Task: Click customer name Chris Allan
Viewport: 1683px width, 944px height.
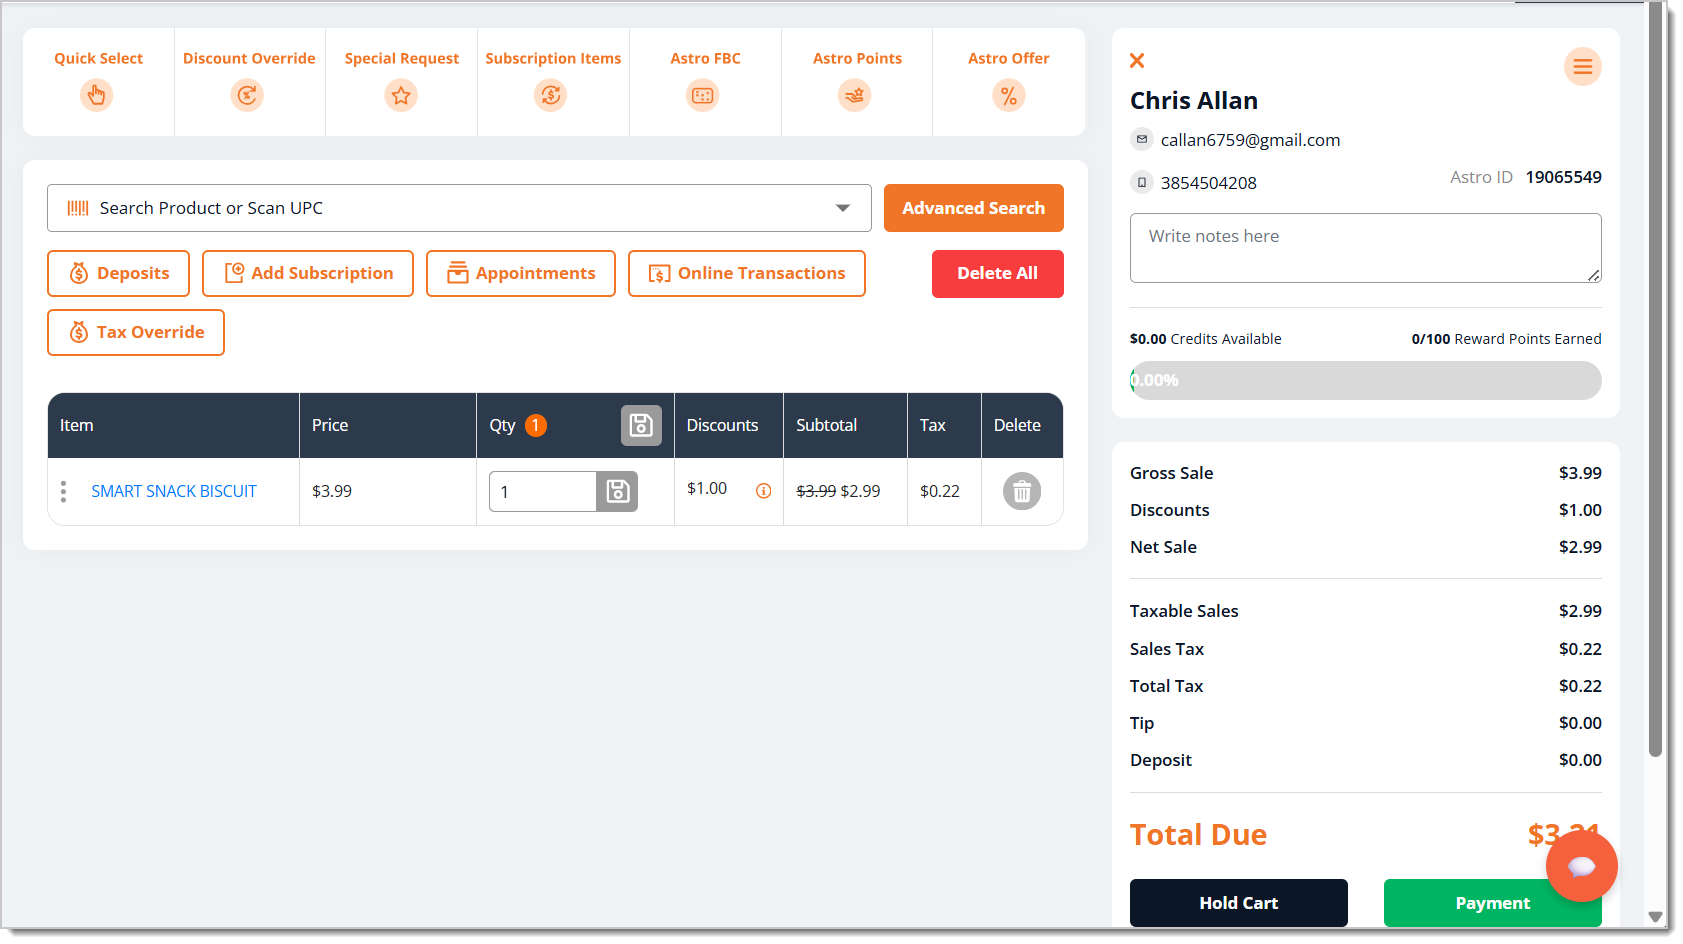Action: click(x=1194, y=101)
